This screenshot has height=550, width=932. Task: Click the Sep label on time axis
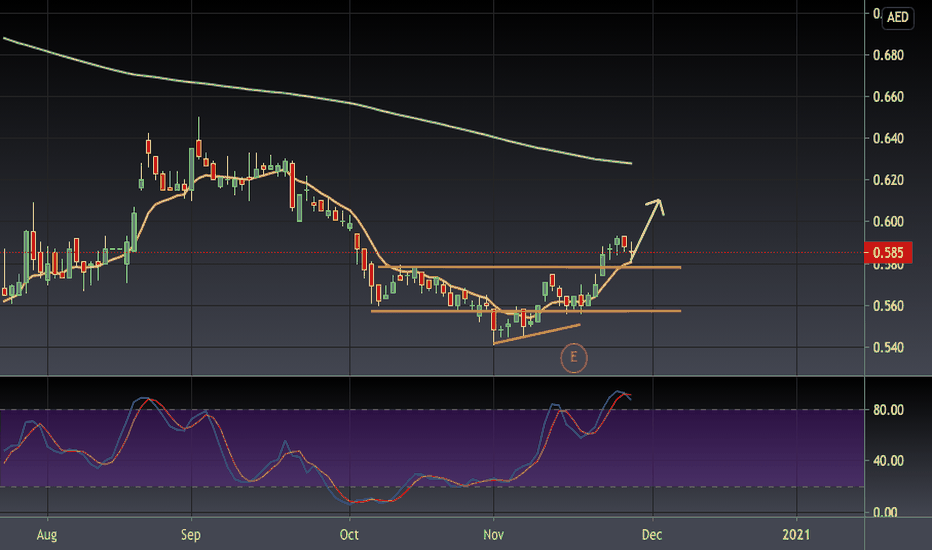tap(191, 535)
